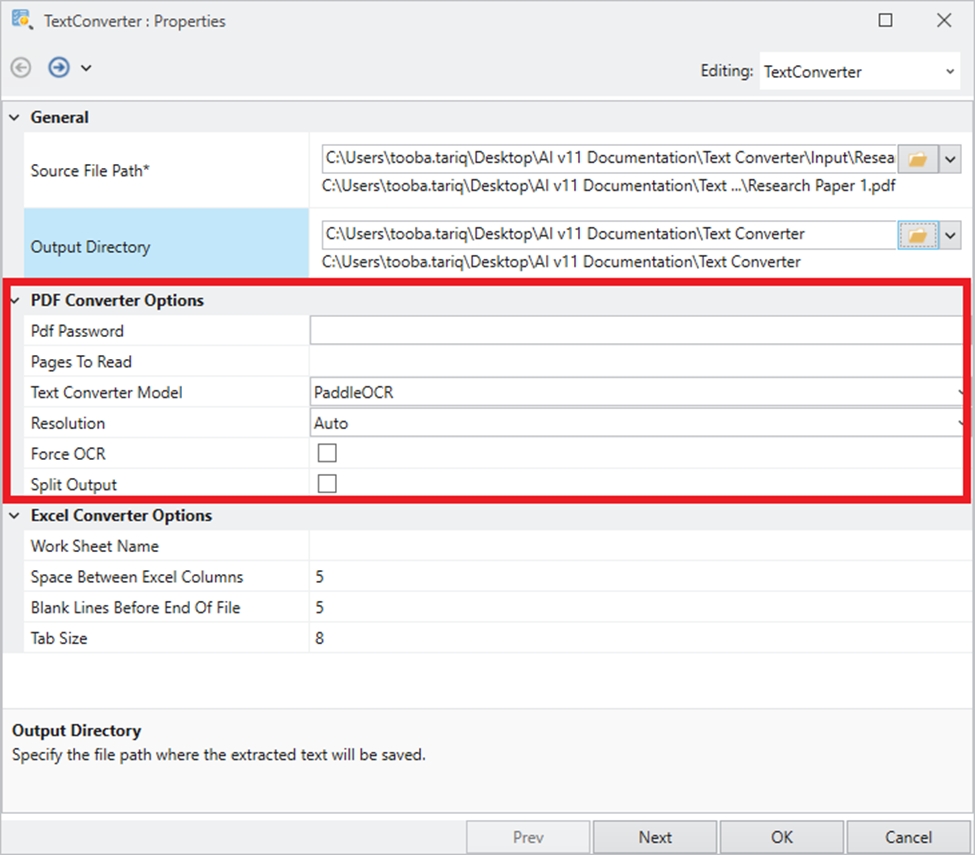Image resolution: width=975 pixels, height=855 pixels.
Task: Open the Resolution Auto dropdown
Action: [637, 423]
